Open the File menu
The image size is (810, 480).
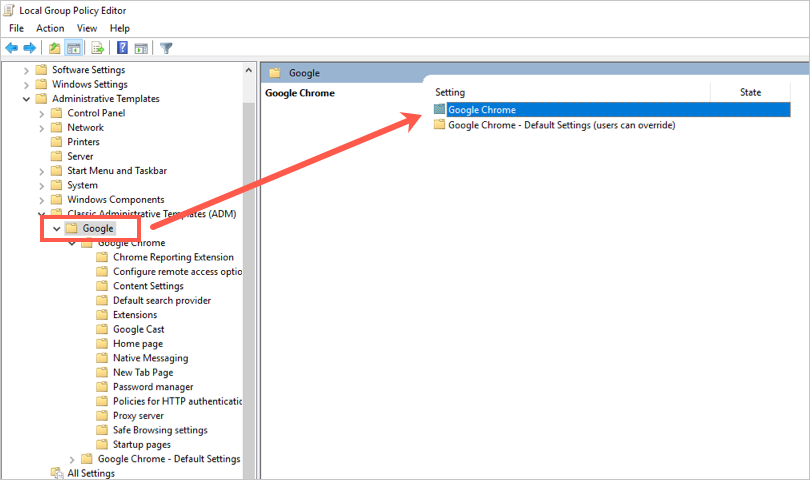point(16,28)
